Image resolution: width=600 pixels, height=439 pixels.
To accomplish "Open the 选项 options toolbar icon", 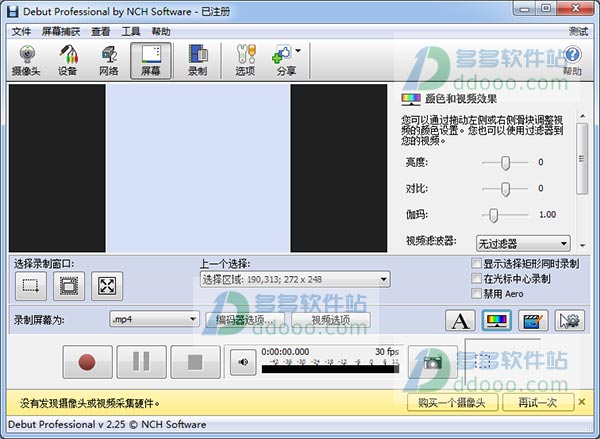I will coord(245,60).
